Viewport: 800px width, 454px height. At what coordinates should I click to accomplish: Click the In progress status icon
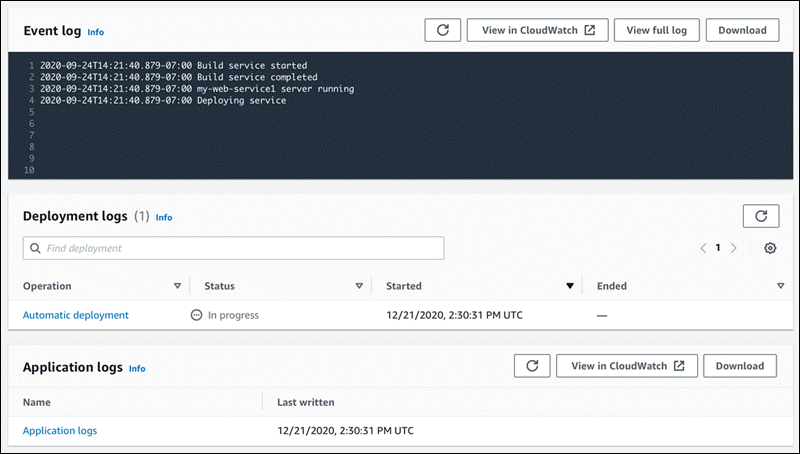coord(196,315)
